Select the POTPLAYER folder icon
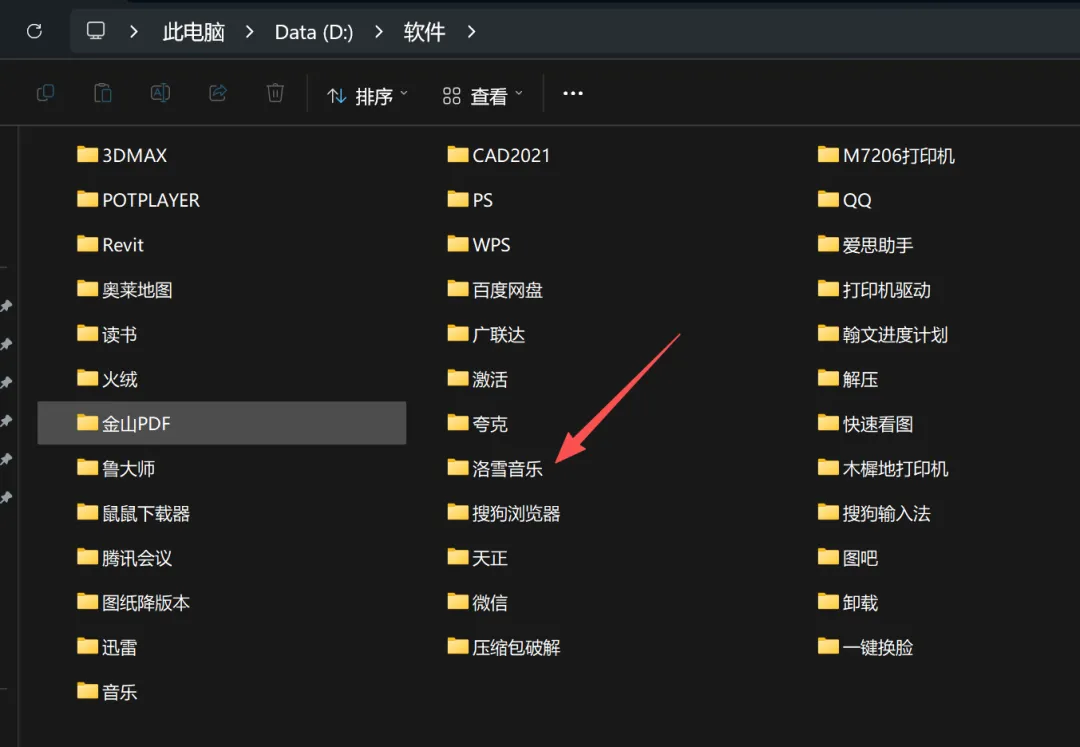 [x=87, y=199]
